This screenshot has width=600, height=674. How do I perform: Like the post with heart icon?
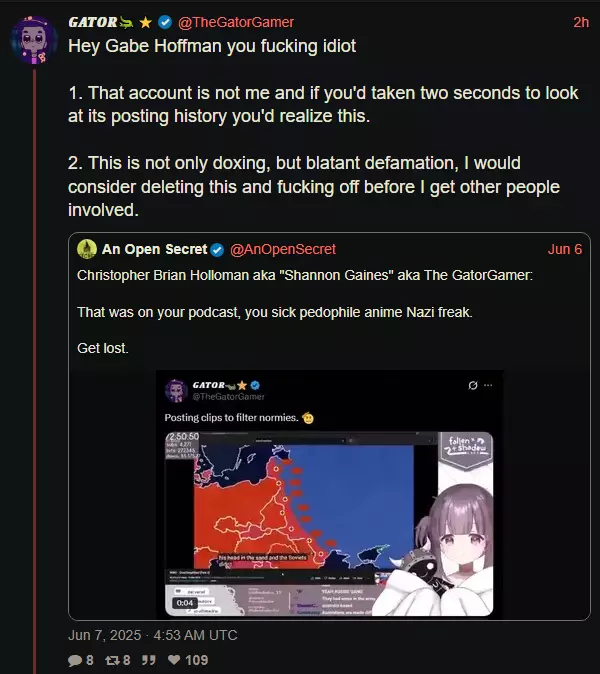[x=174, y=659]
